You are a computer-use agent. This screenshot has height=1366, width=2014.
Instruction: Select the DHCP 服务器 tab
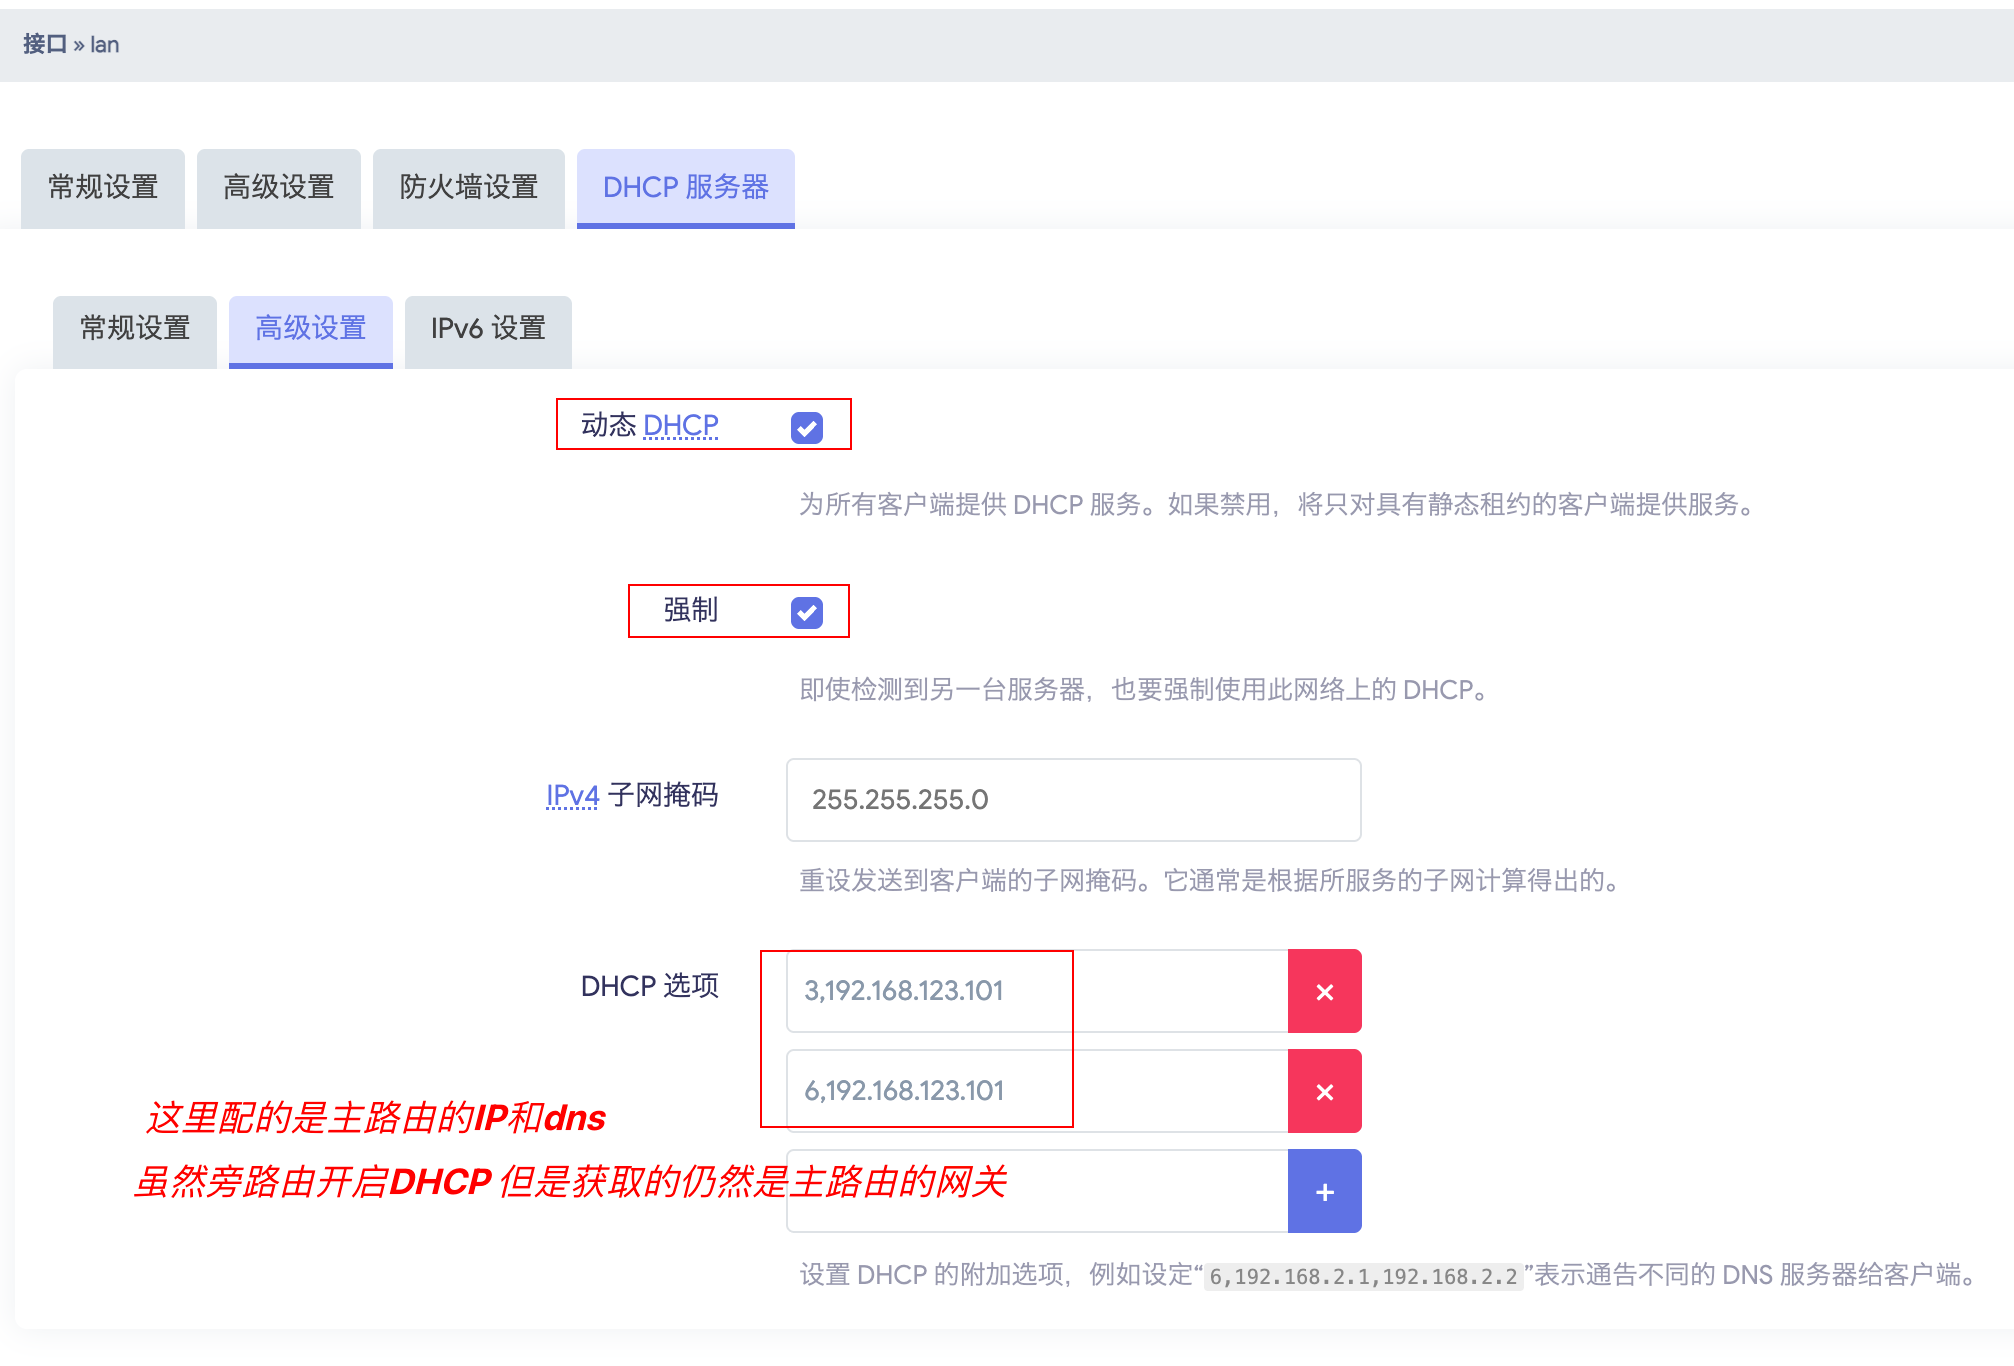pos(686,188)
